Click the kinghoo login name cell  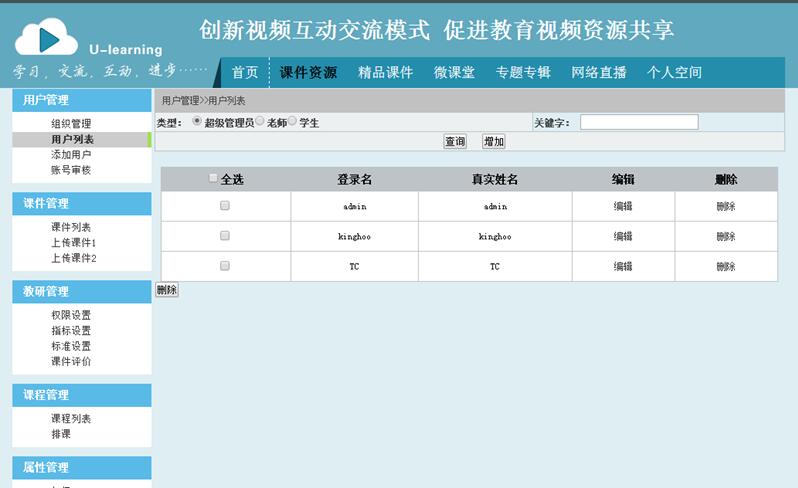point(355,236)
